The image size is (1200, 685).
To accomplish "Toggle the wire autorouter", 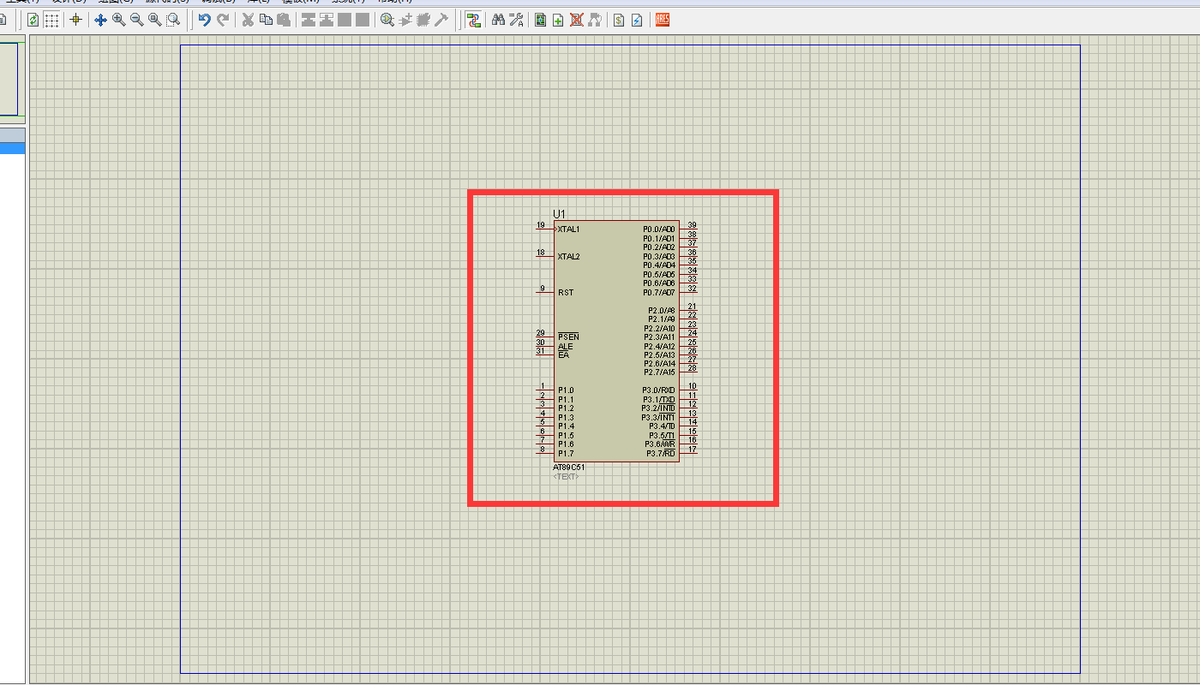I will coord(473,19).
